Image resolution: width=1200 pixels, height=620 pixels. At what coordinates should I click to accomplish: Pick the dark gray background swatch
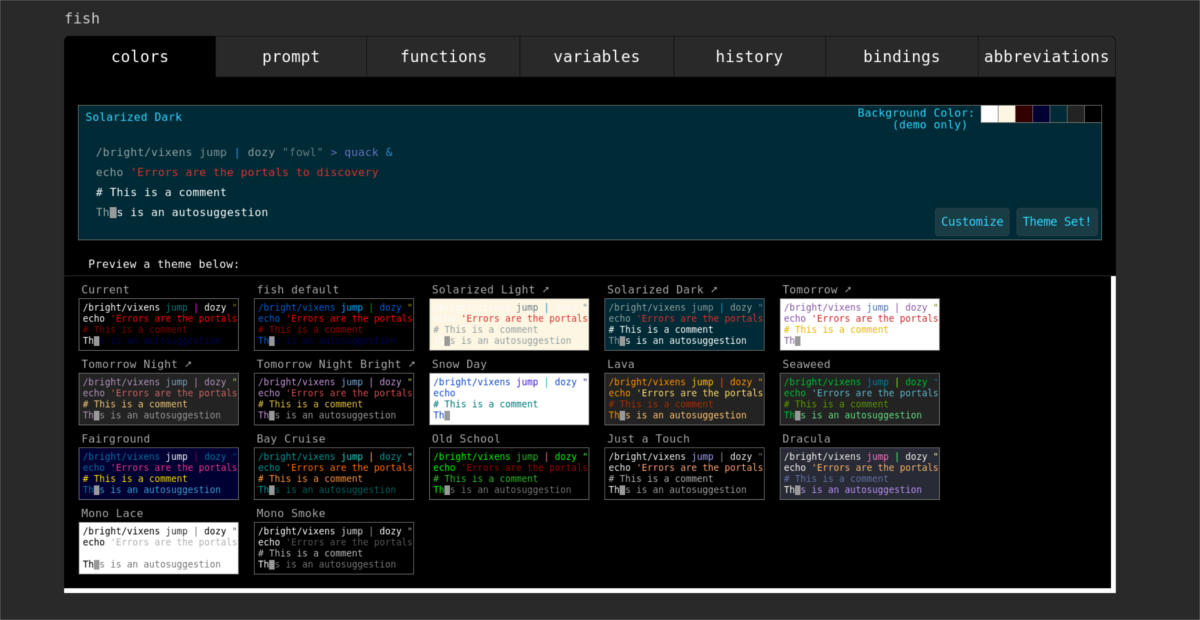1075,114
